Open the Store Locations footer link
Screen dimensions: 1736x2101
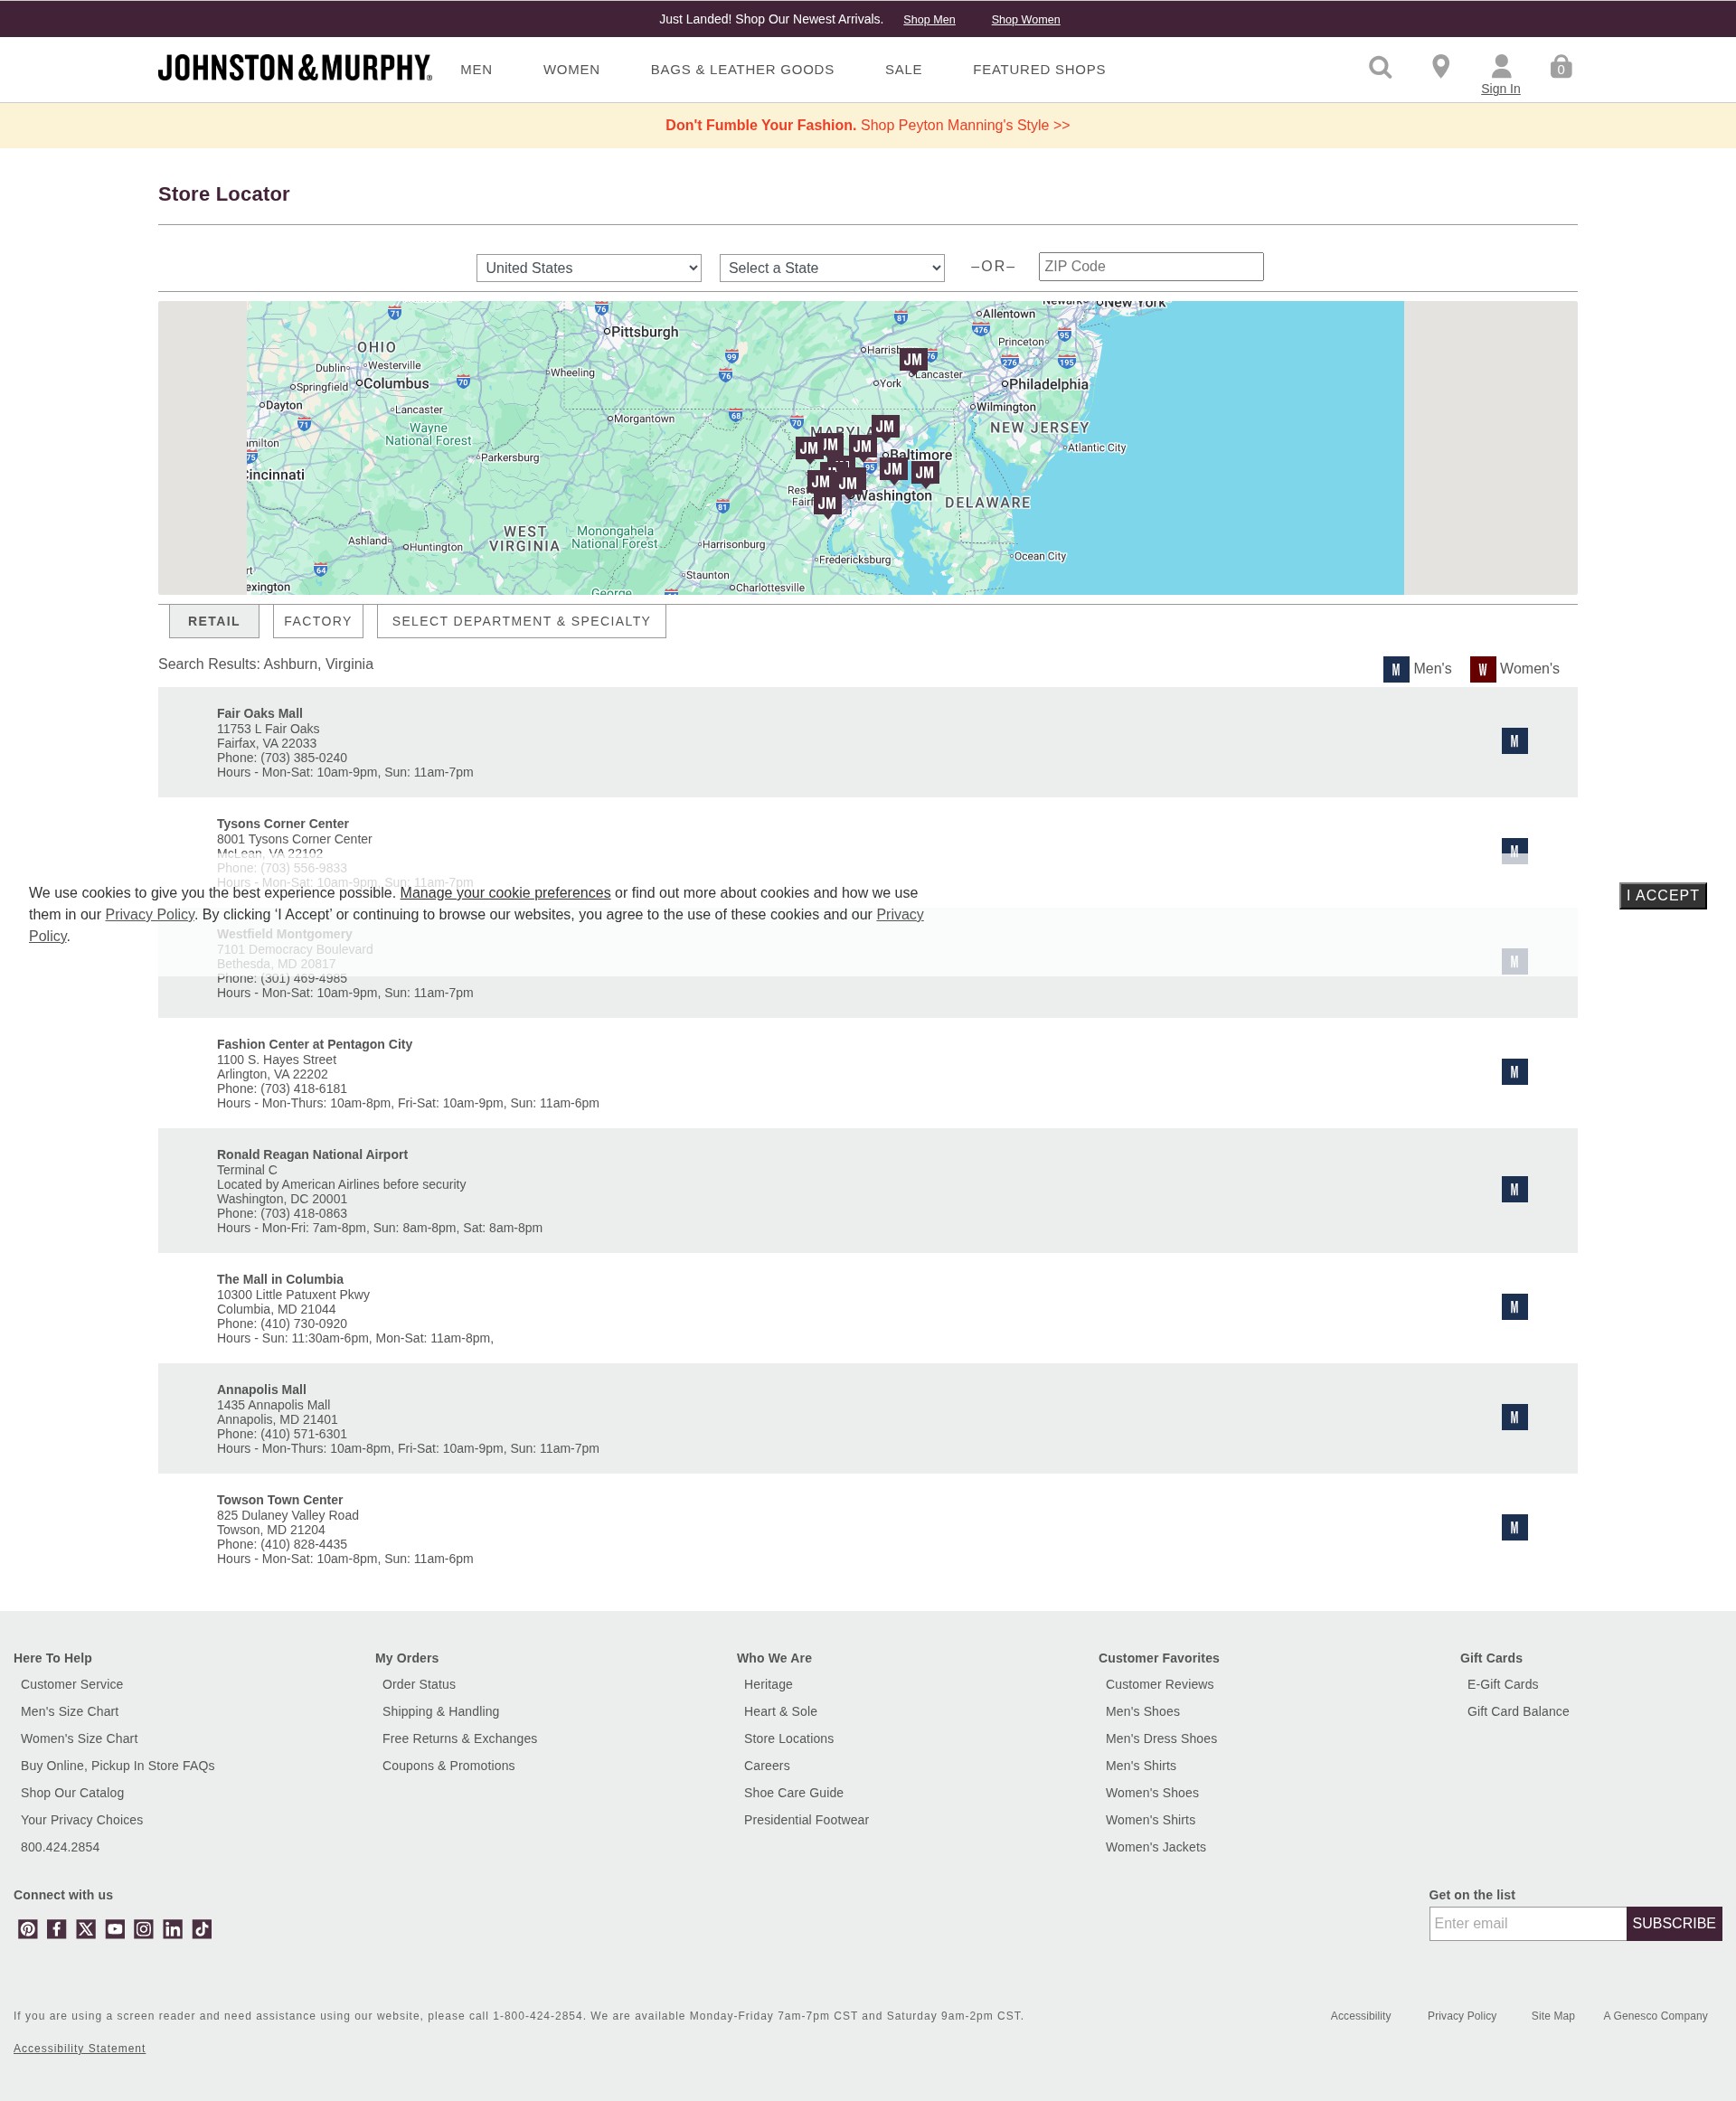789,1738
